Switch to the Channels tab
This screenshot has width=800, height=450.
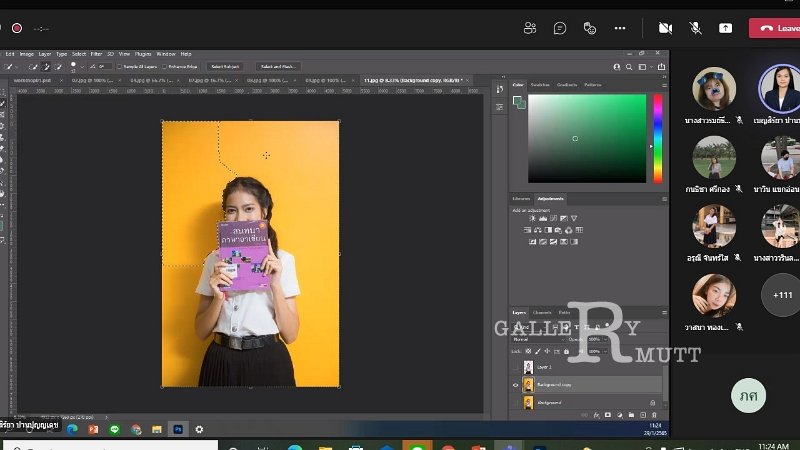[x=542, y=312]
